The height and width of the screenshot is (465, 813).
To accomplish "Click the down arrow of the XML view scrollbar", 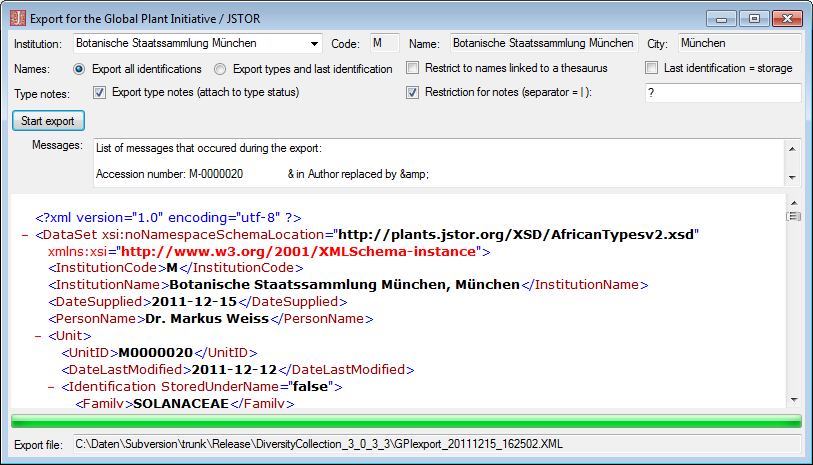I will point(794,400).
